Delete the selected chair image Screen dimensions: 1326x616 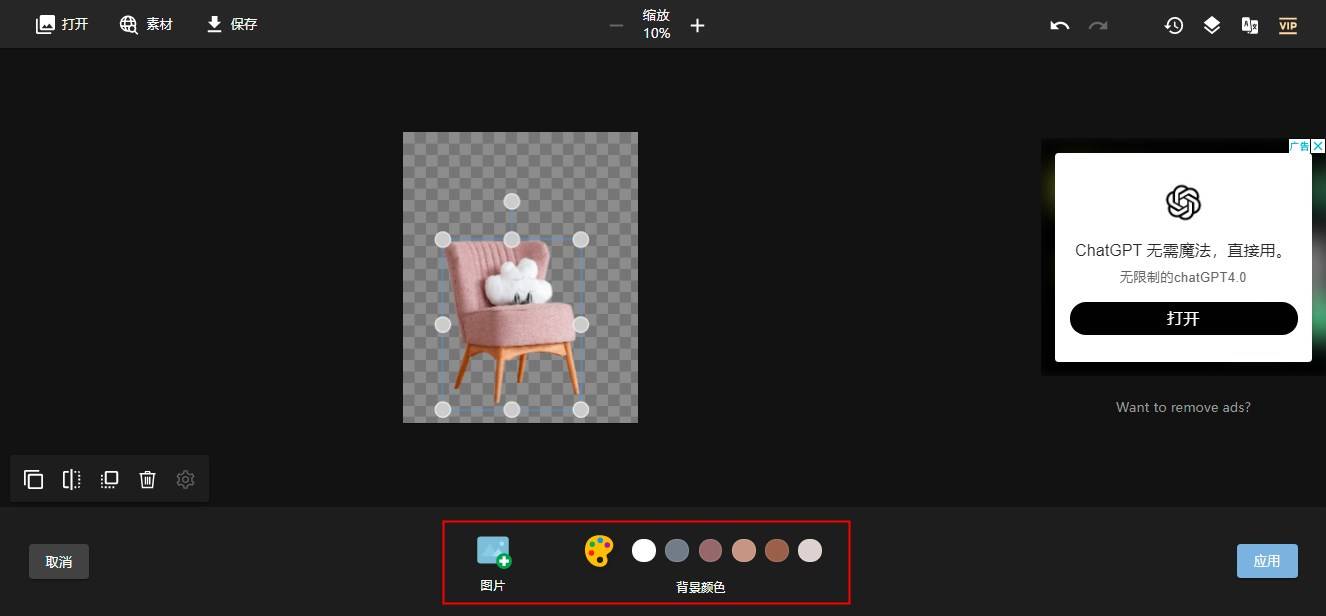tap(147, 479)
